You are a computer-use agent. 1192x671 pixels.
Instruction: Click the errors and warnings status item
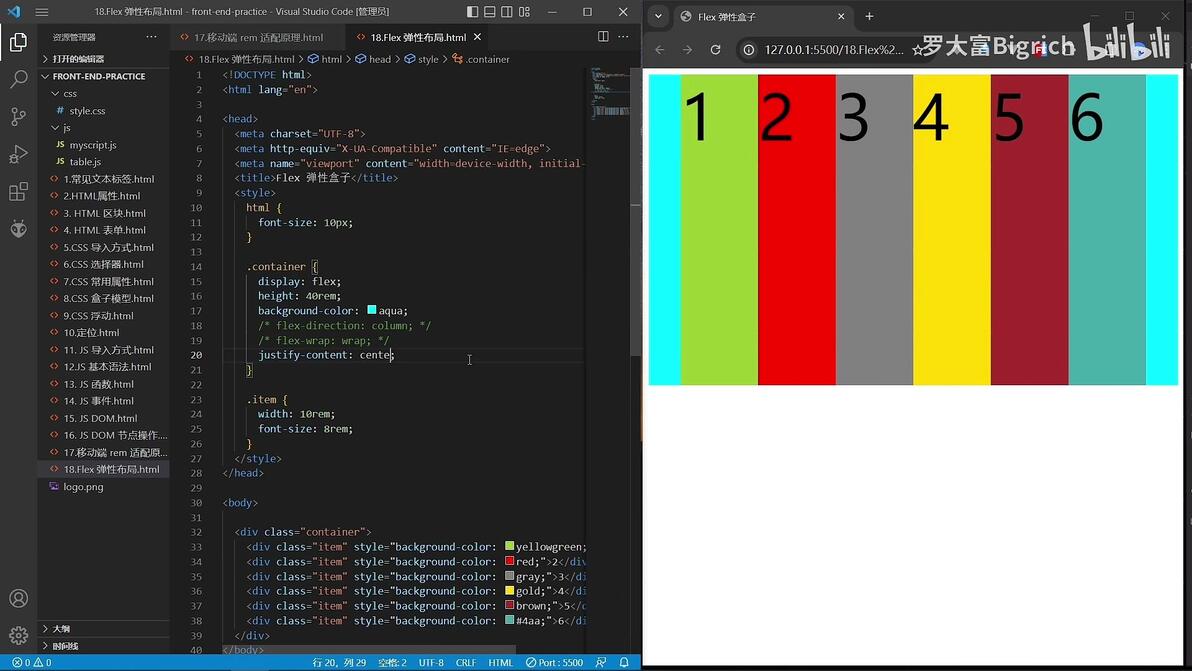tap(32, 663)
